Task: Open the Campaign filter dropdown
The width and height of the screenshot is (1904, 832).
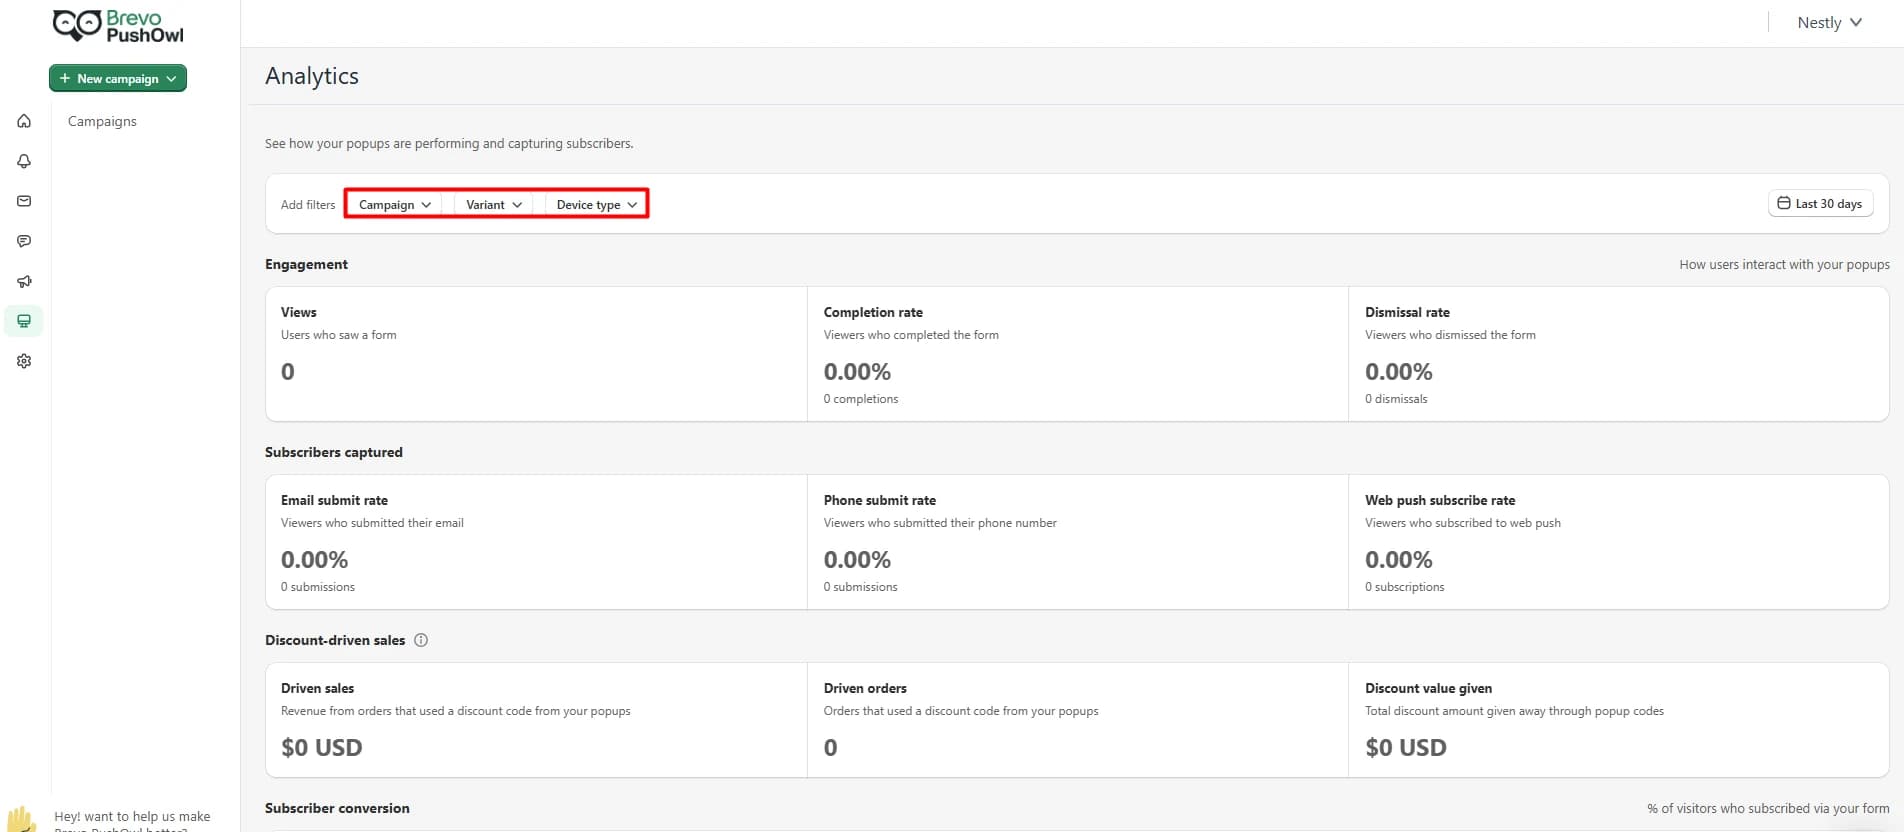Action: (x=395, y=204)
